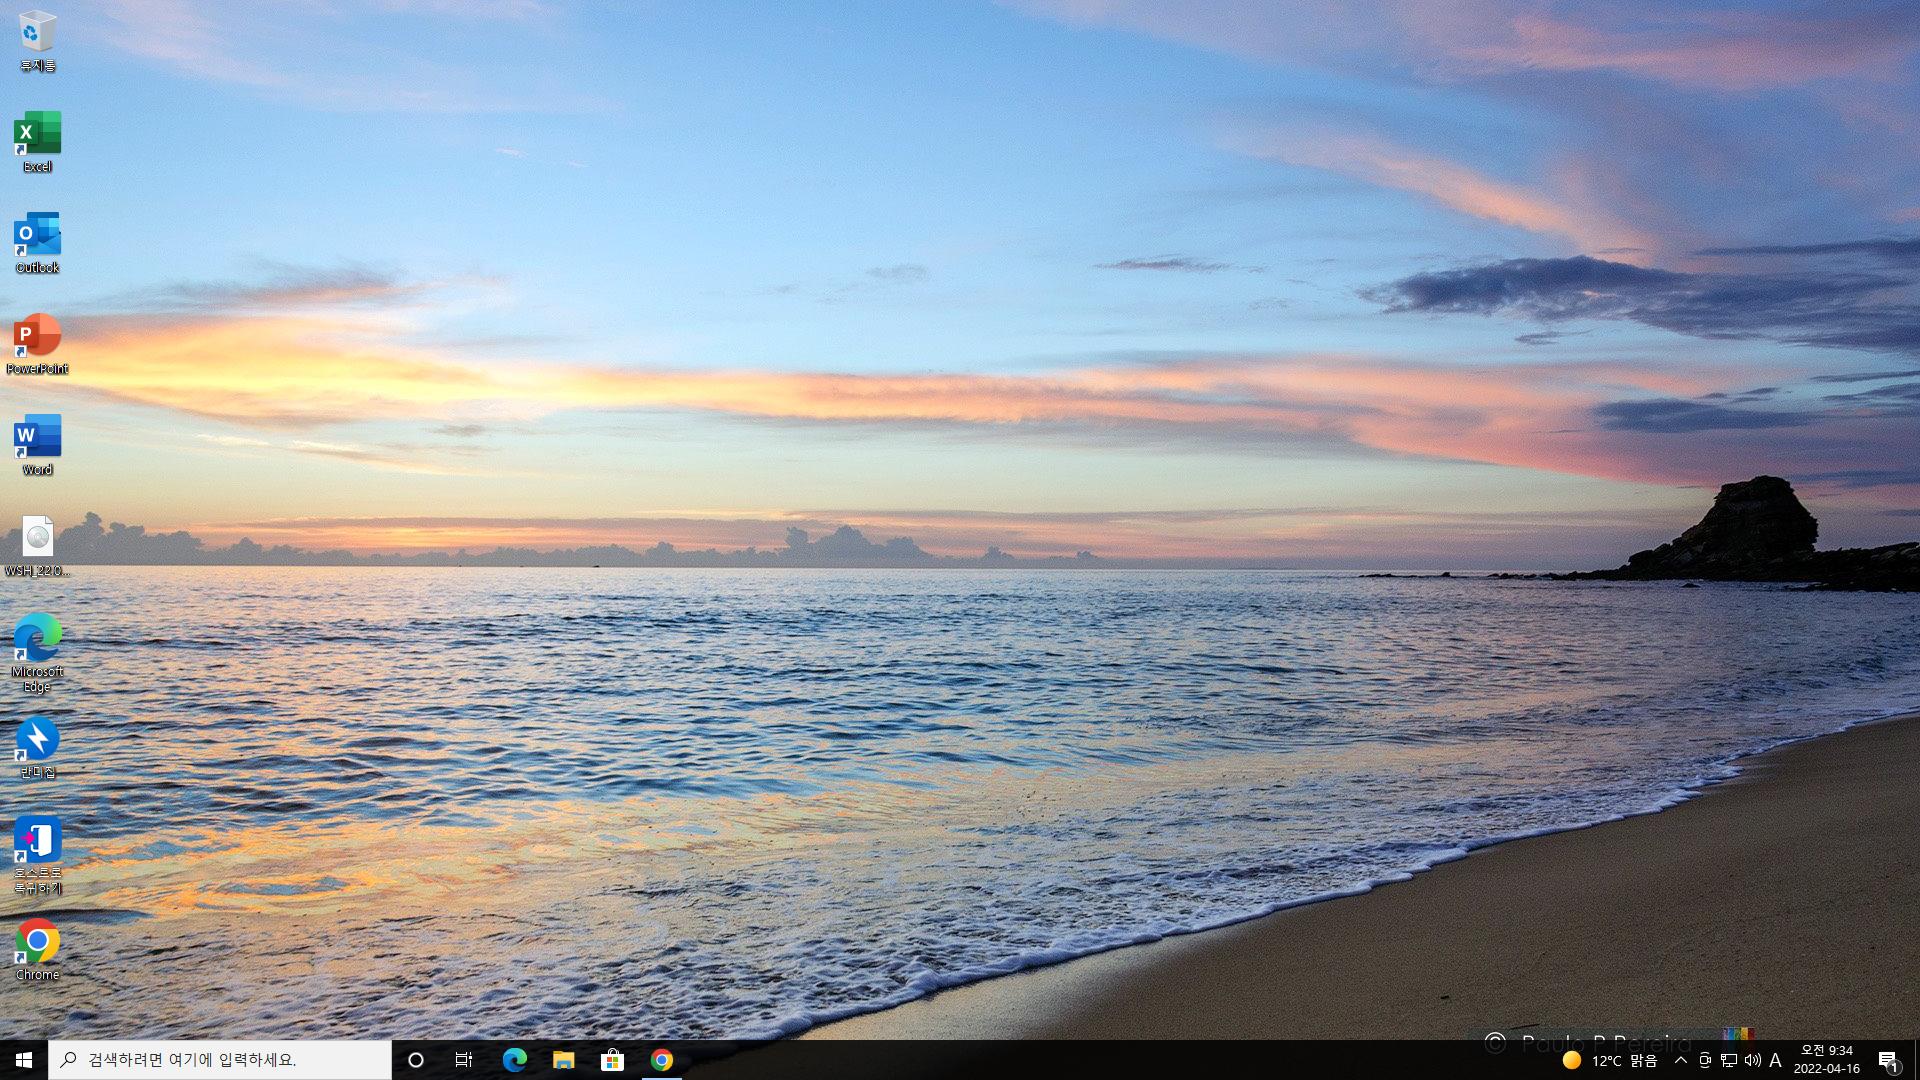This screenshot has width=1920, height=1080.
Task: Select the WSH_22.0 disc image file
Action: point(37,546)
